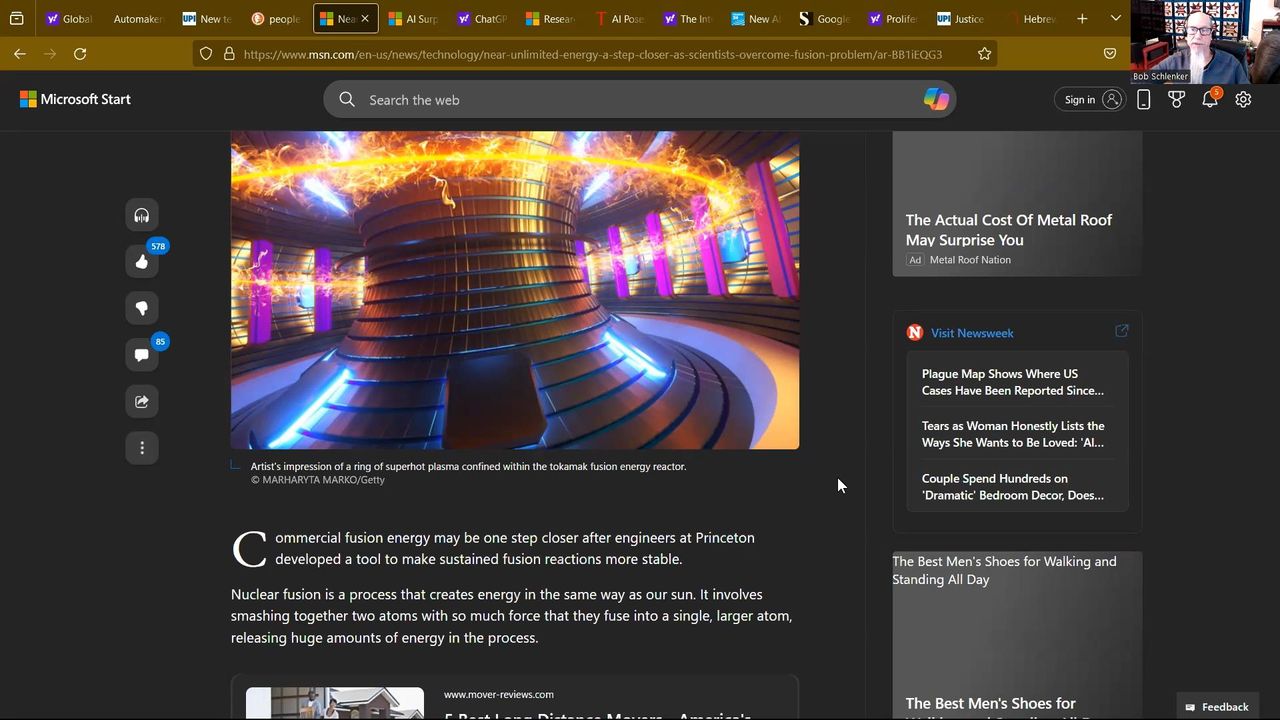Bookmark this page with star icon

pyautogui.click(x=984, y=54)
